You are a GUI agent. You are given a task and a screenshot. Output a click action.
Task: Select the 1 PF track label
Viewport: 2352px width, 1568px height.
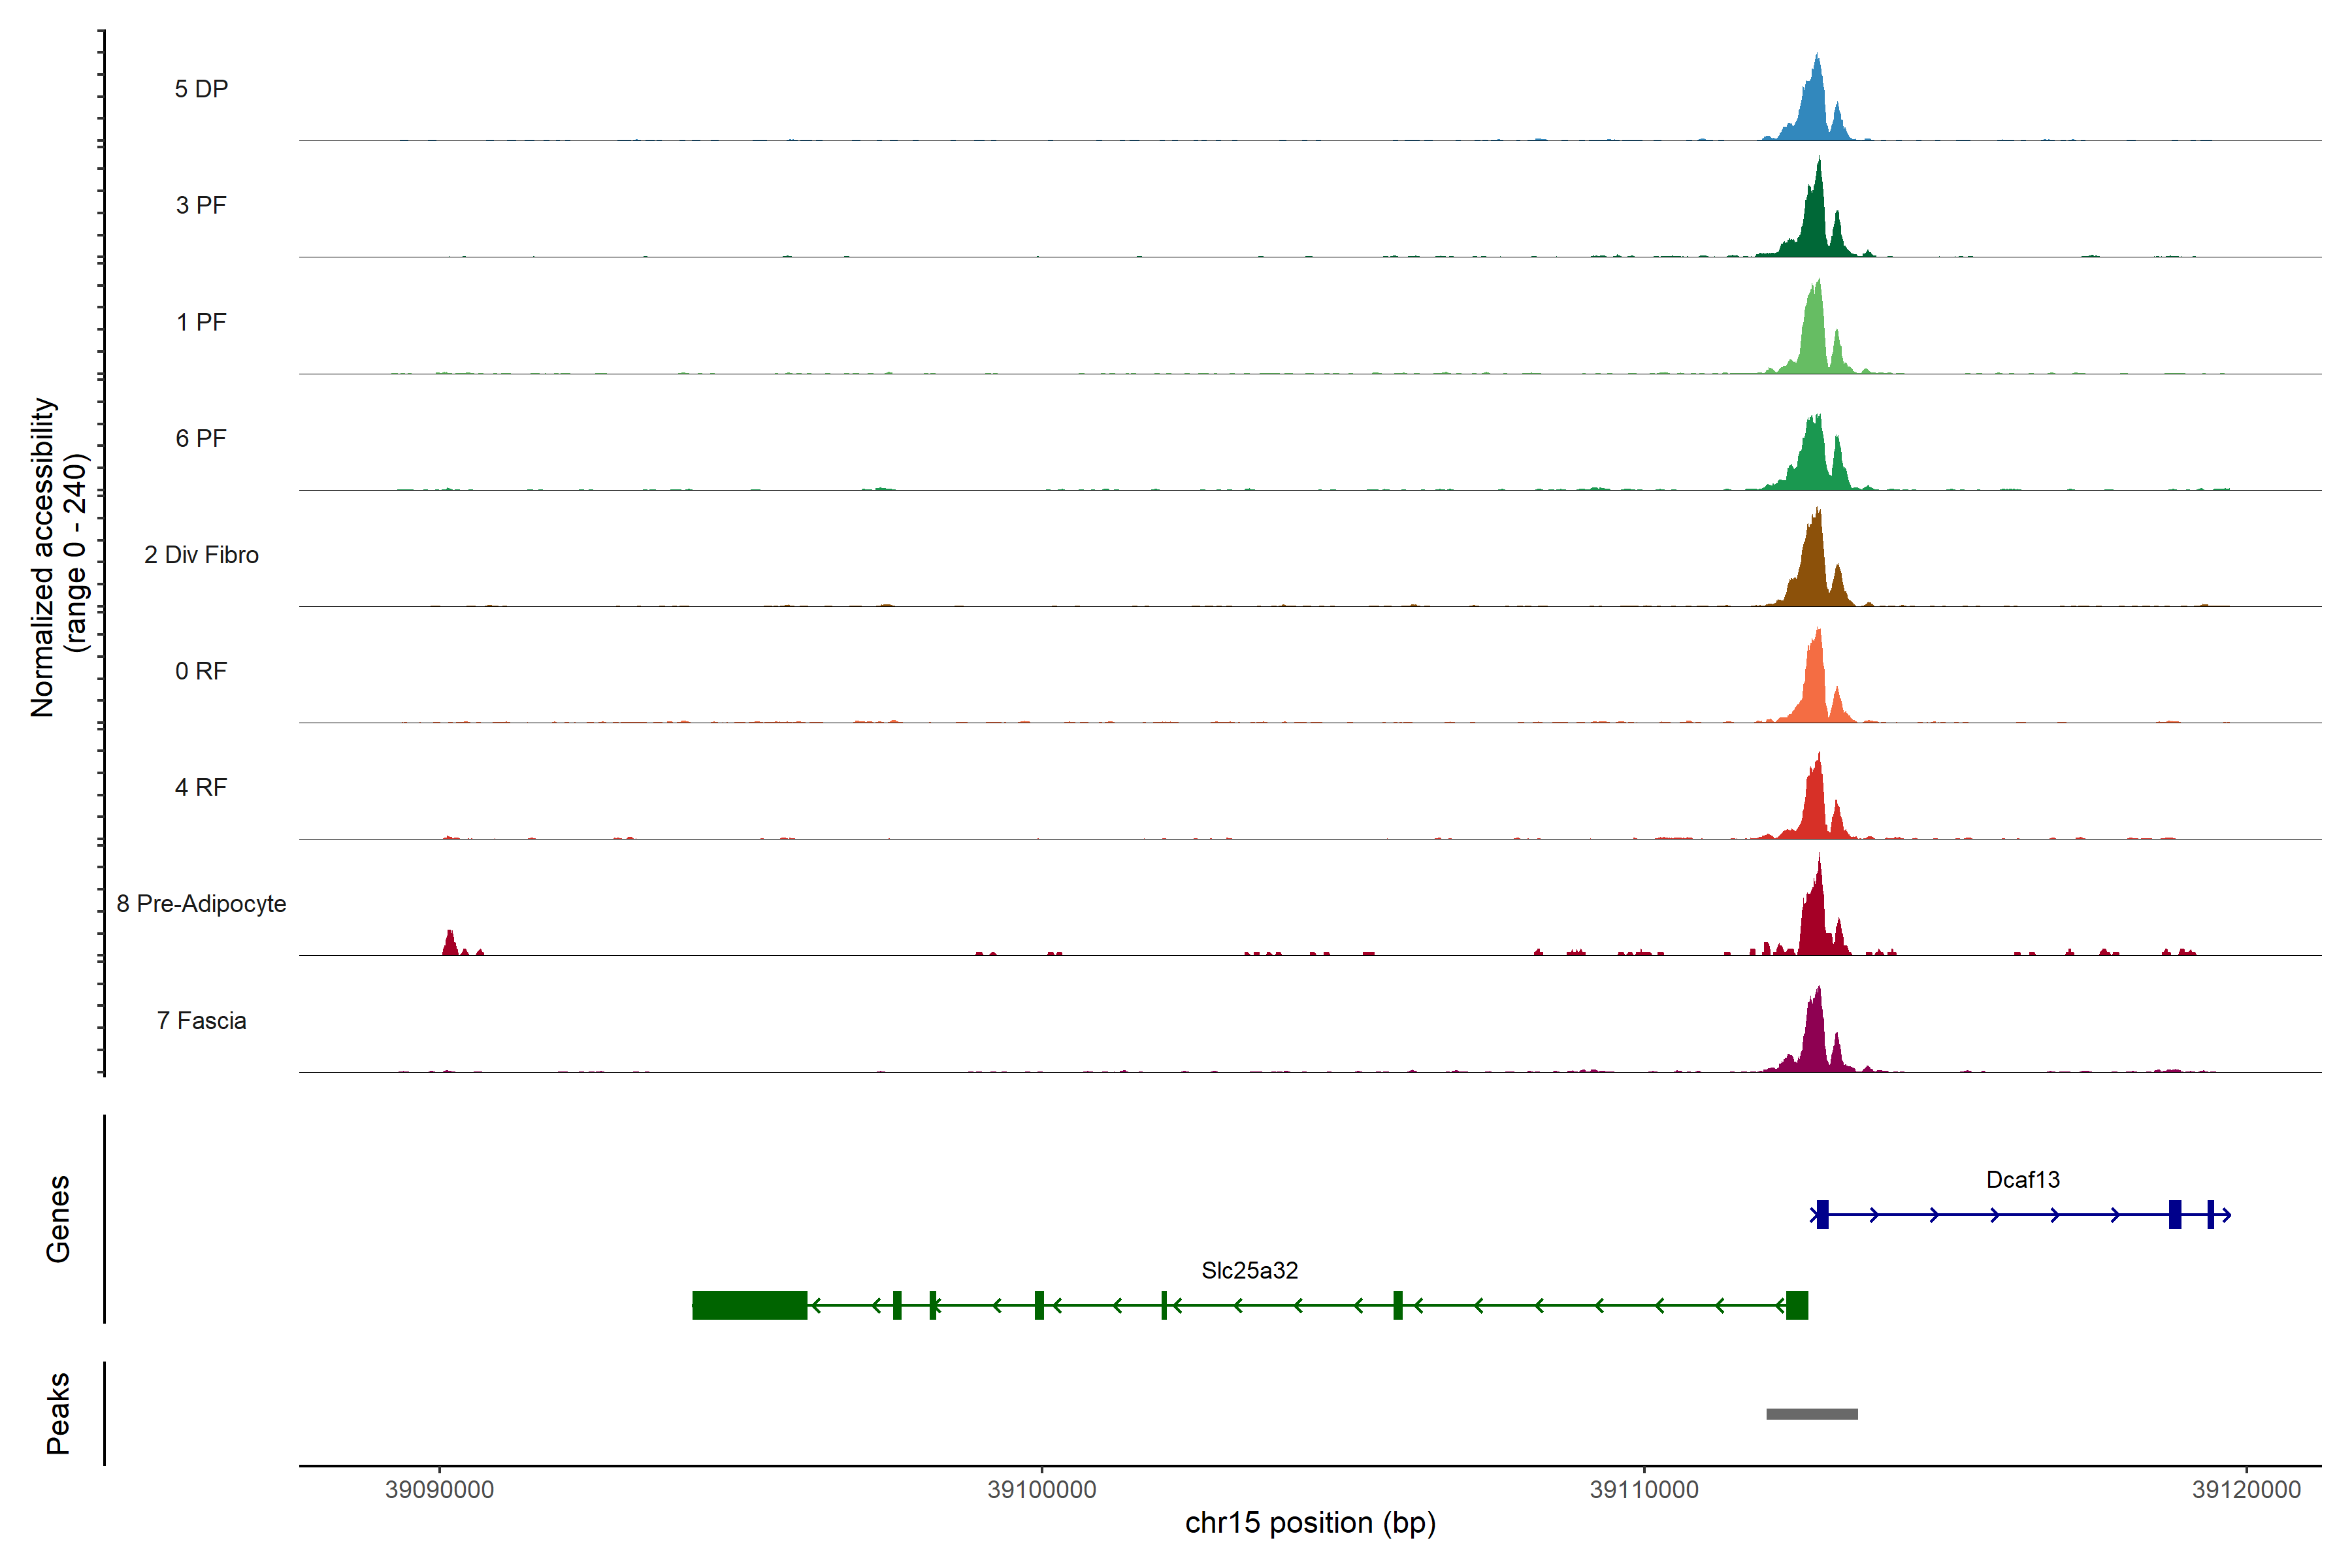click(x=201, y=322)
